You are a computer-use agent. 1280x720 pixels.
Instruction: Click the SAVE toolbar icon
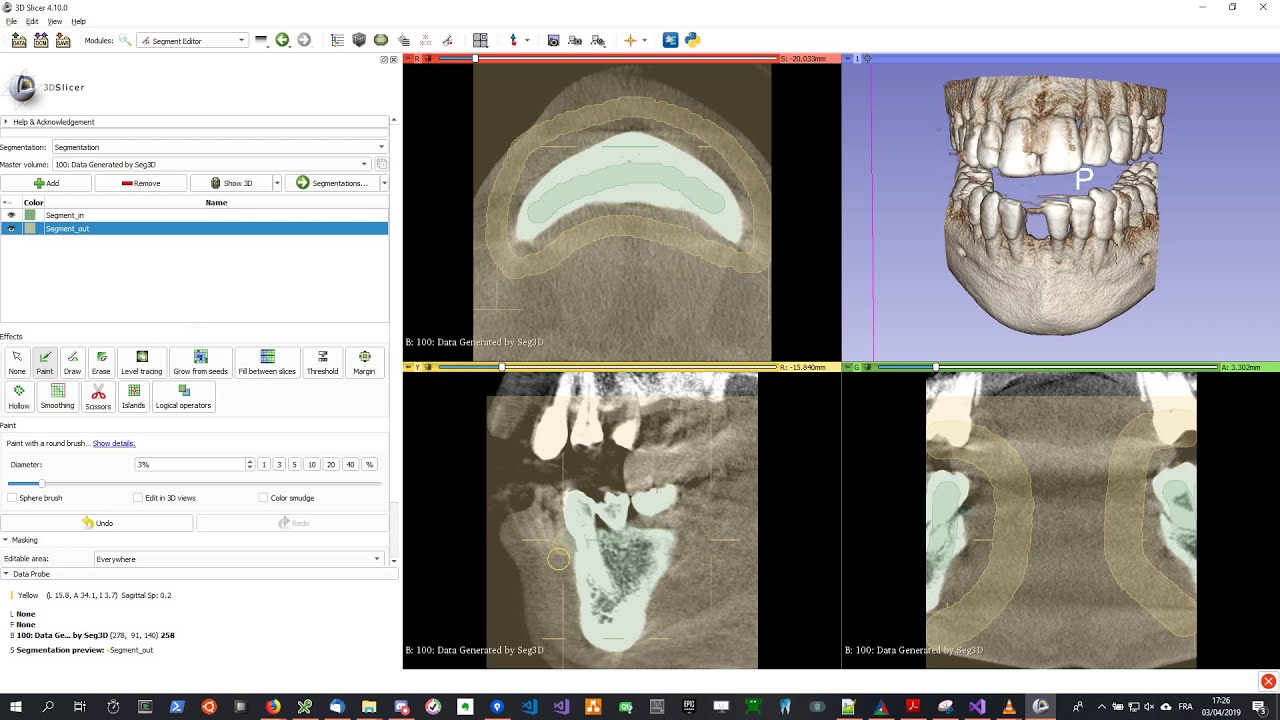[x=63, y=40]
